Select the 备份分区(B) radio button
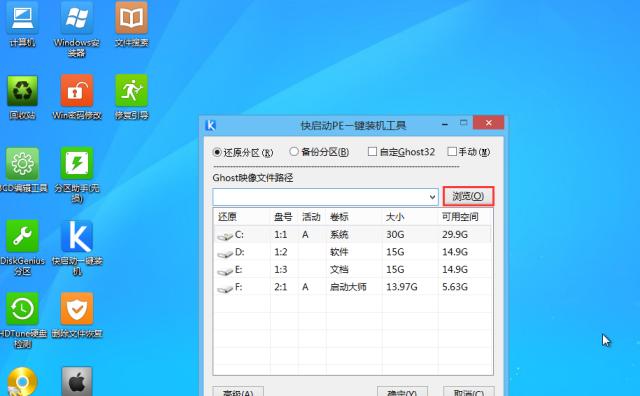The height and width of the screenshot is (396, 640). tap(293, 151)
